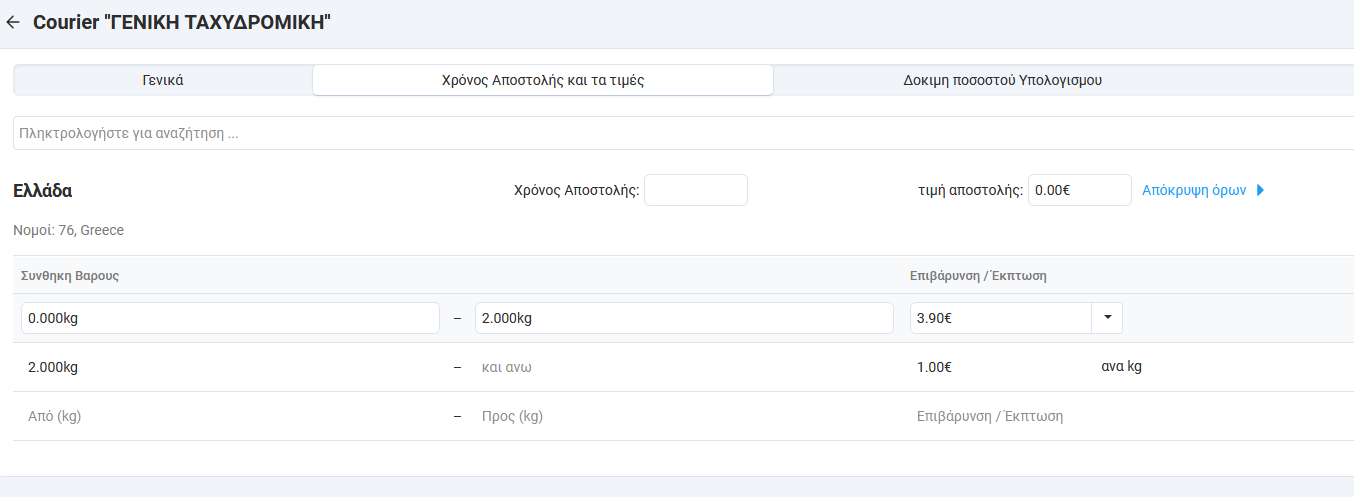1354x497 pixels.
Task: Click the ανα kg unit text
Action: point(1121,366)
